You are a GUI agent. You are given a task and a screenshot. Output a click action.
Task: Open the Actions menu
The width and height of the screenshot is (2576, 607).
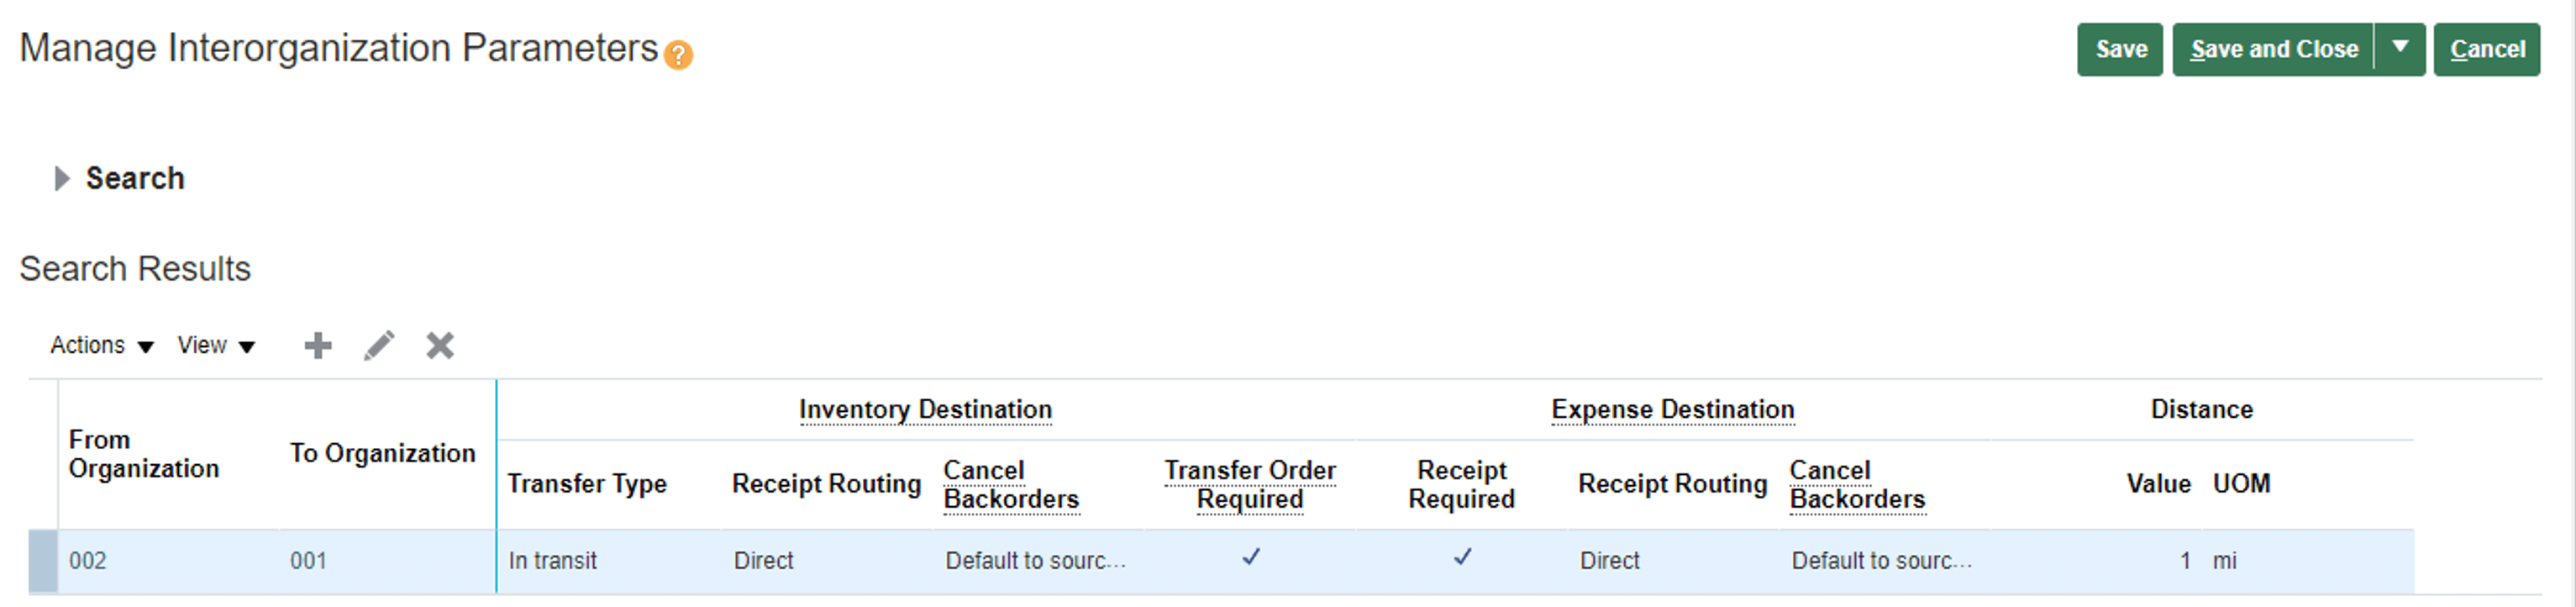coord(102,346)
